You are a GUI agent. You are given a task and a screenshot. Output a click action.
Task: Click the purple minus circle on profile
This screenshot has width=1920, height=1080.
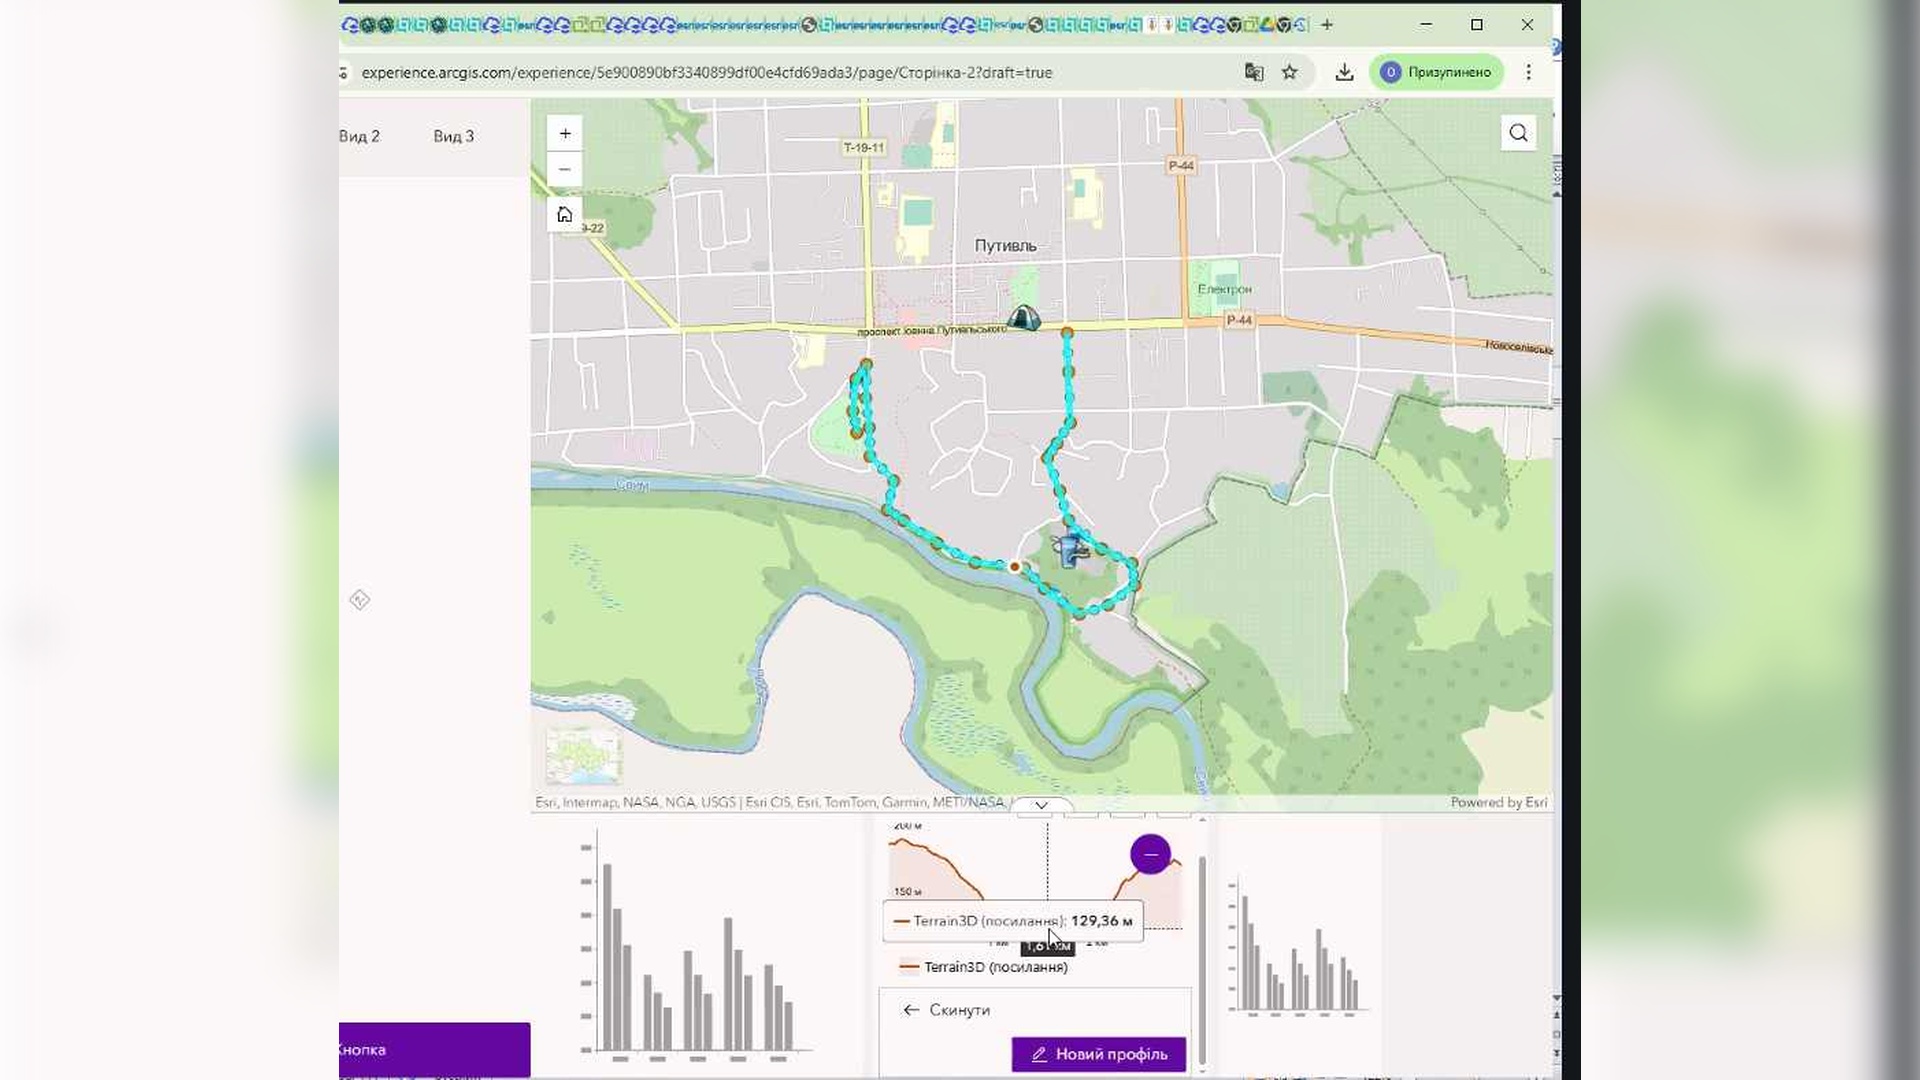coord(1150,854)
